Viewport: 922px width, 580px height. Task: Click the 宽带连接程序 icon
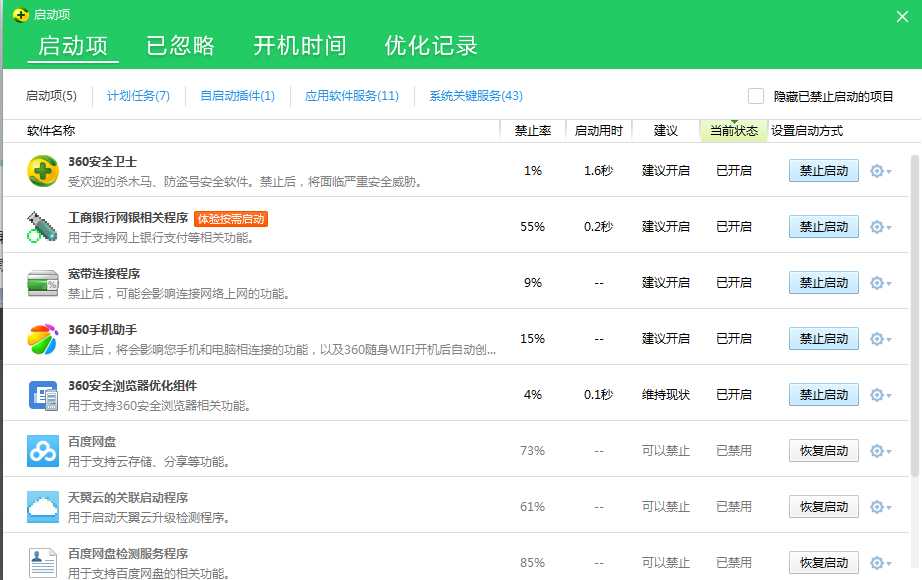pos(43,283)
